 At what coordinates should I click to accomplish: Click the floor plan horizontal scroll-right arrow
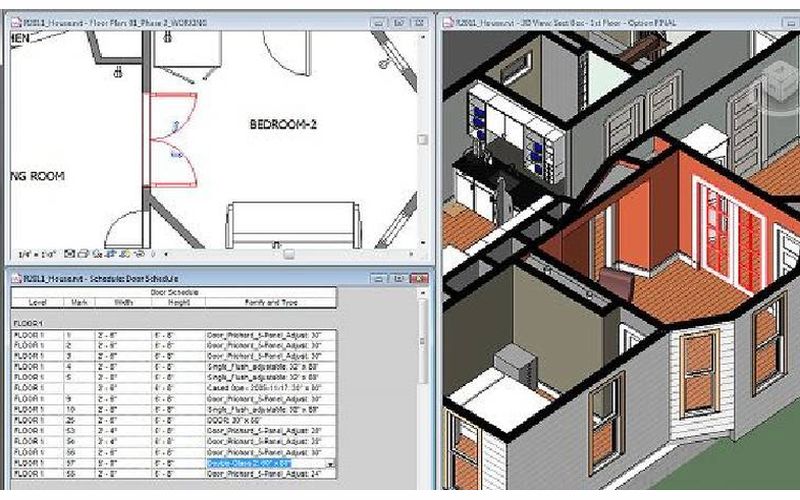[x=412, y=254]
